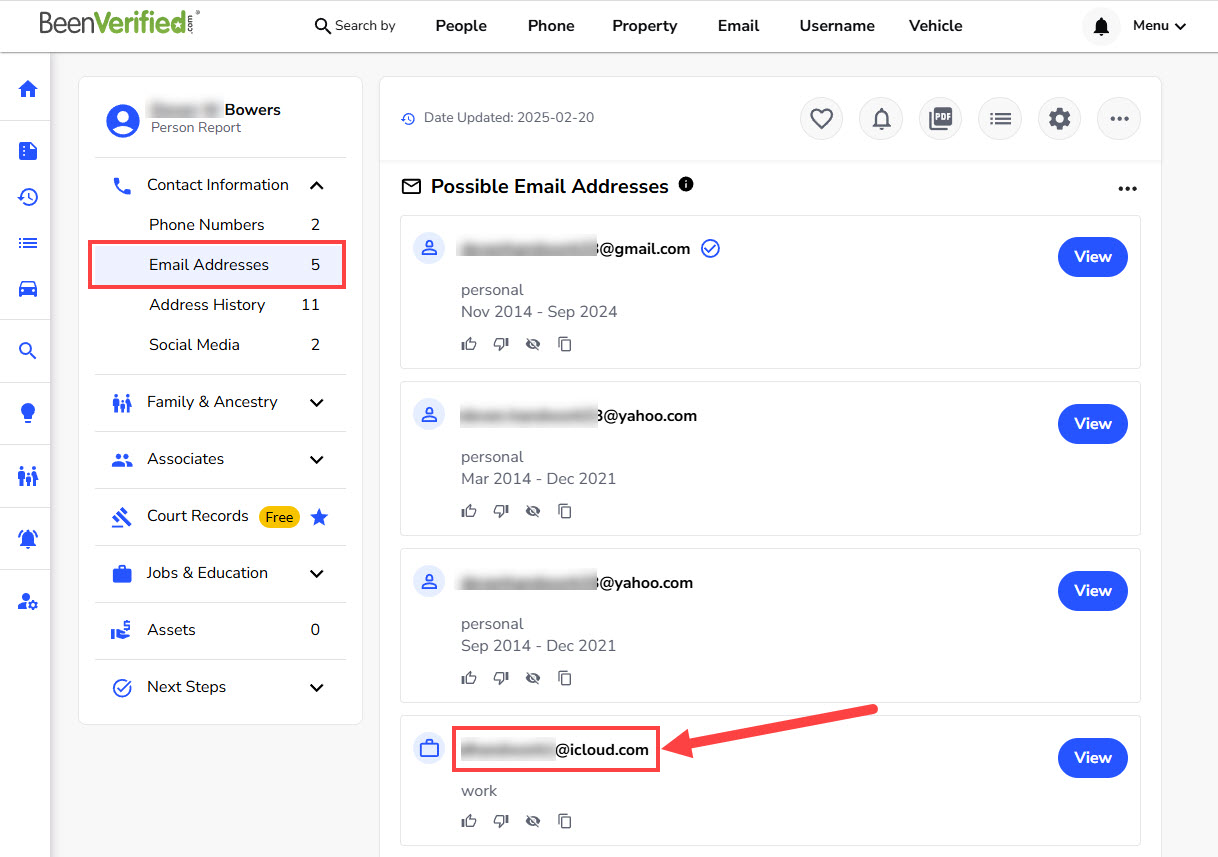Select the Phone search tab
Image resolution: width=1218 pixels, height=857 pixels.
coord(551,26)
